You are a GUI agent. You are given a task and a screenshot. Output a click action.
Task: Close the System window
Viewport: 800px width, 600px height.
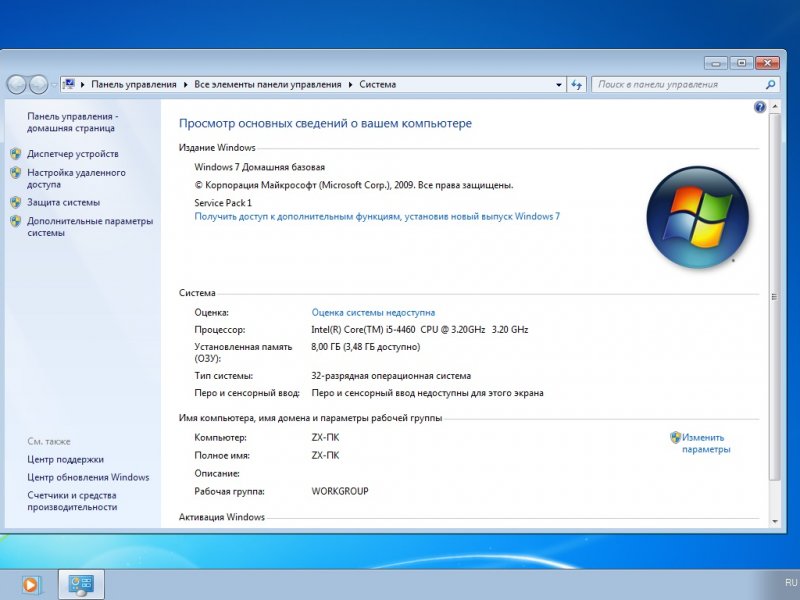767,63
